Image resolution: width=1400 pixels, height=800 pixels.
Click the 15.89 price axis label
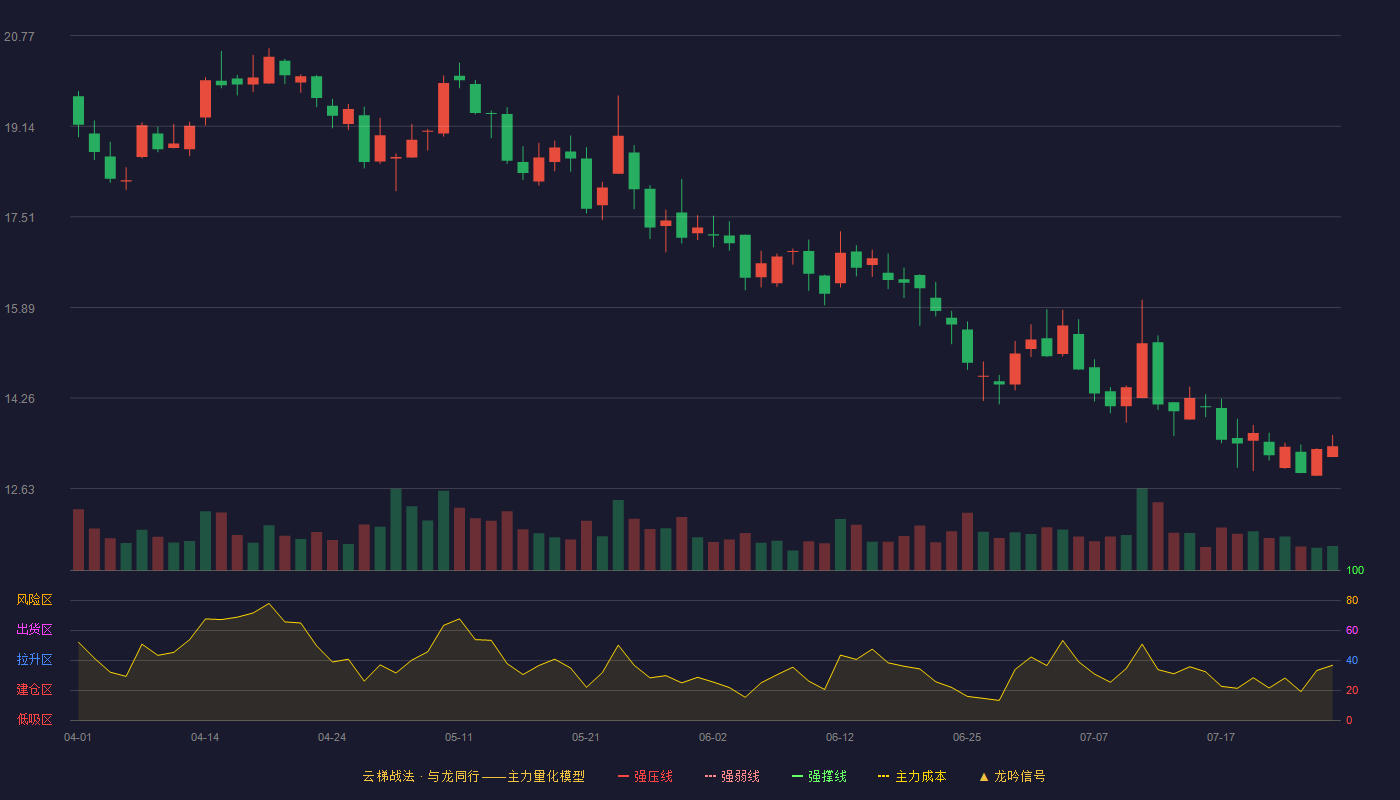pos(19,309)
